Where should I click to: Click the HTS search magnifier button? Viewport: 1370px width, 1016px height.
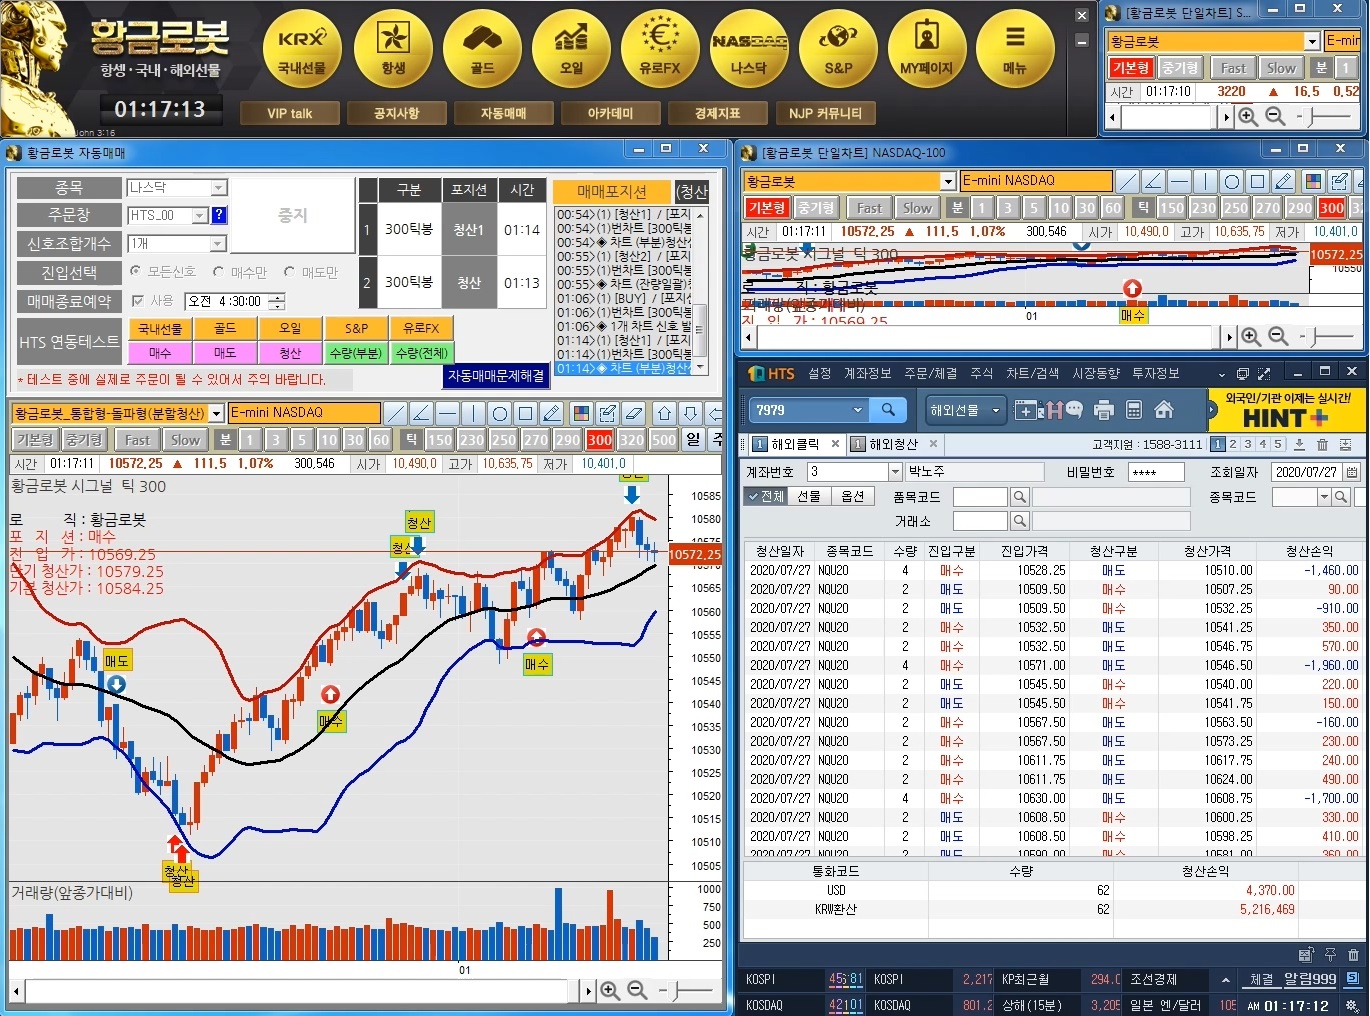[888, 410]
